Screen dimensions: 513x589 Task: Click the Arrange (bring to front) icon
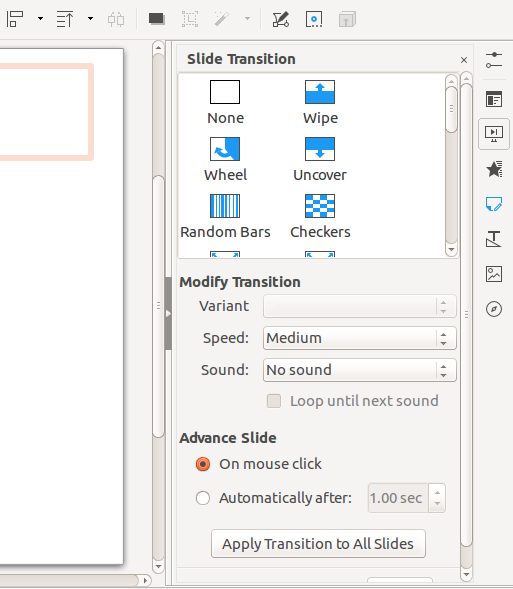65,19
